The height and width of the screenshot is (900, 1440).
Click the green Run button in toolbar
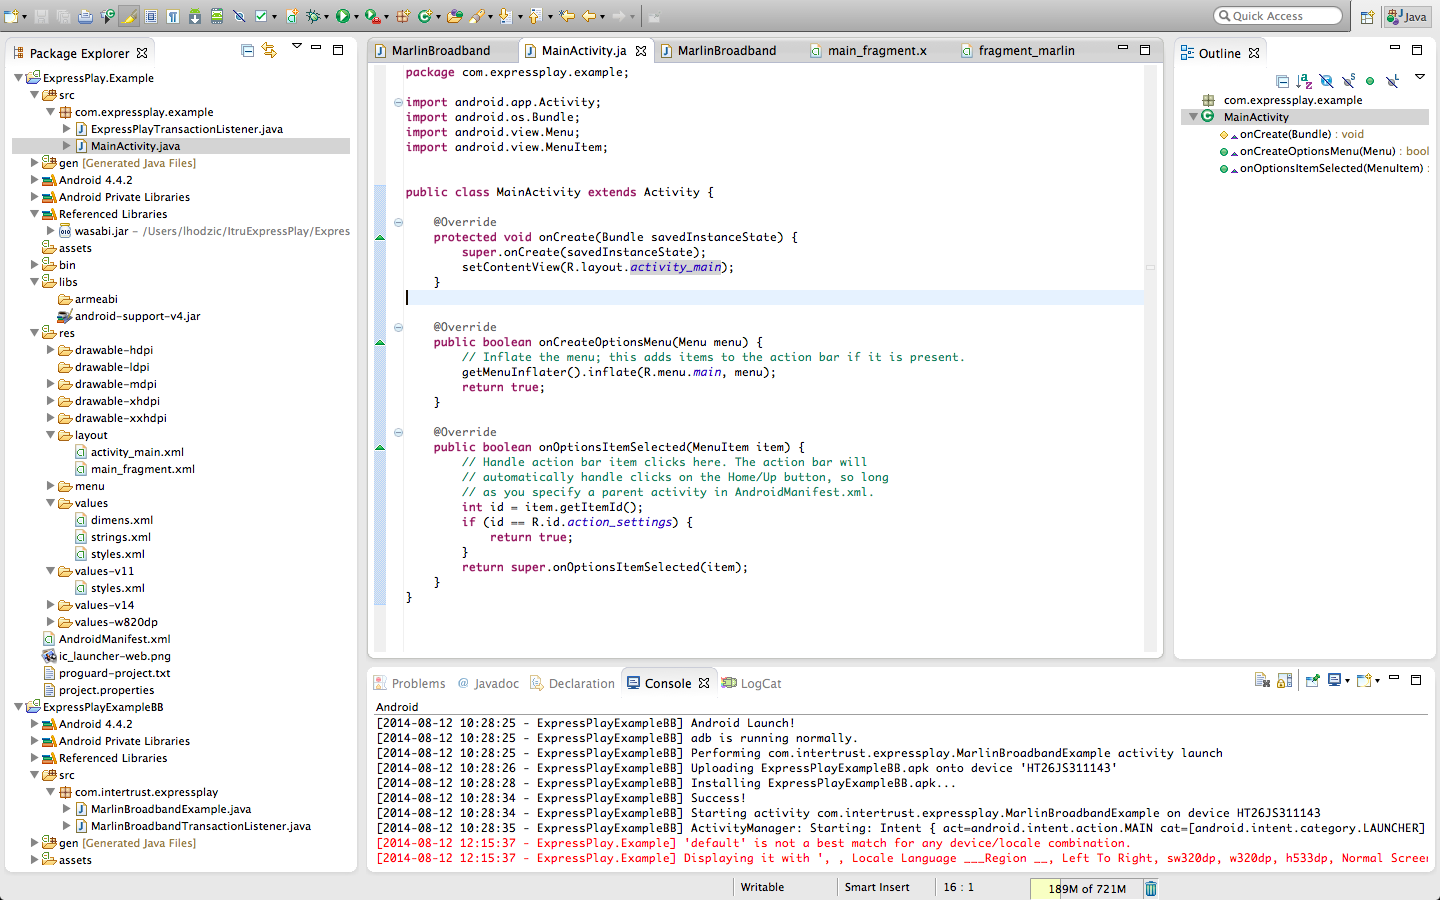343,16
